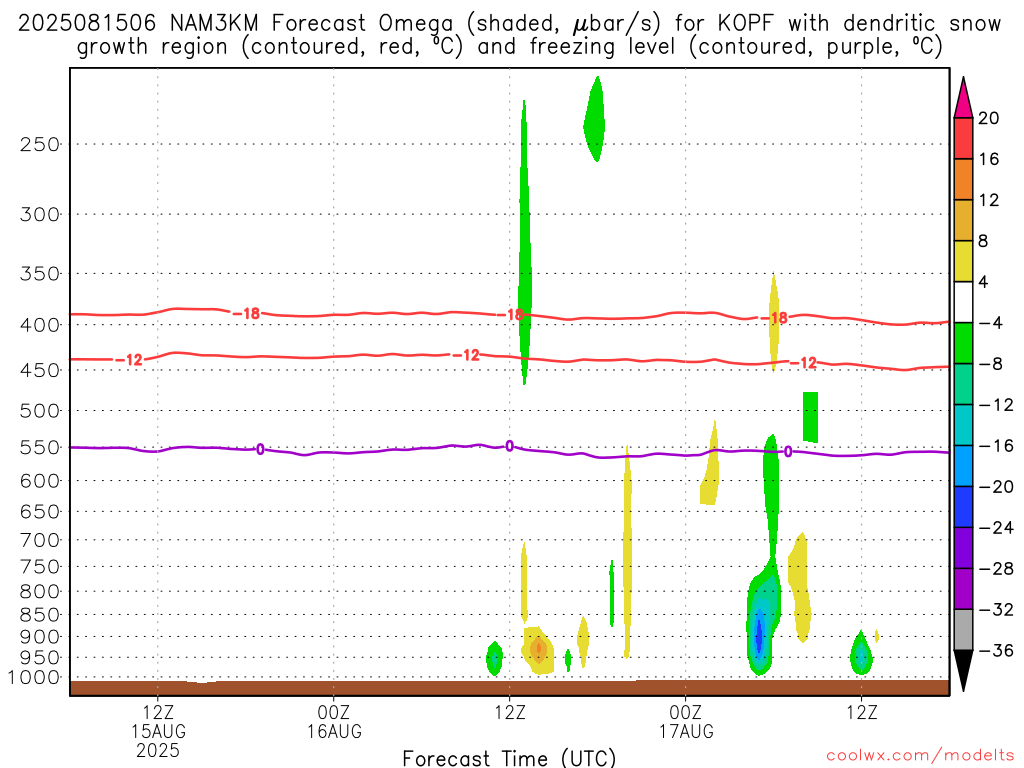Click the green rectangular patch just below 500

[810, 417]
